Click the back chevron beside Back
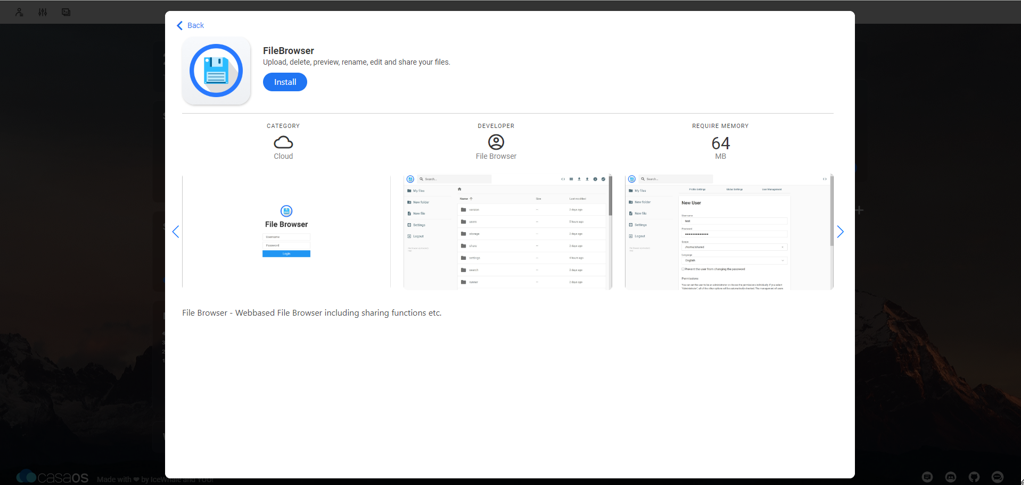The image size is (1024, 485). click(x=180, y=25)
